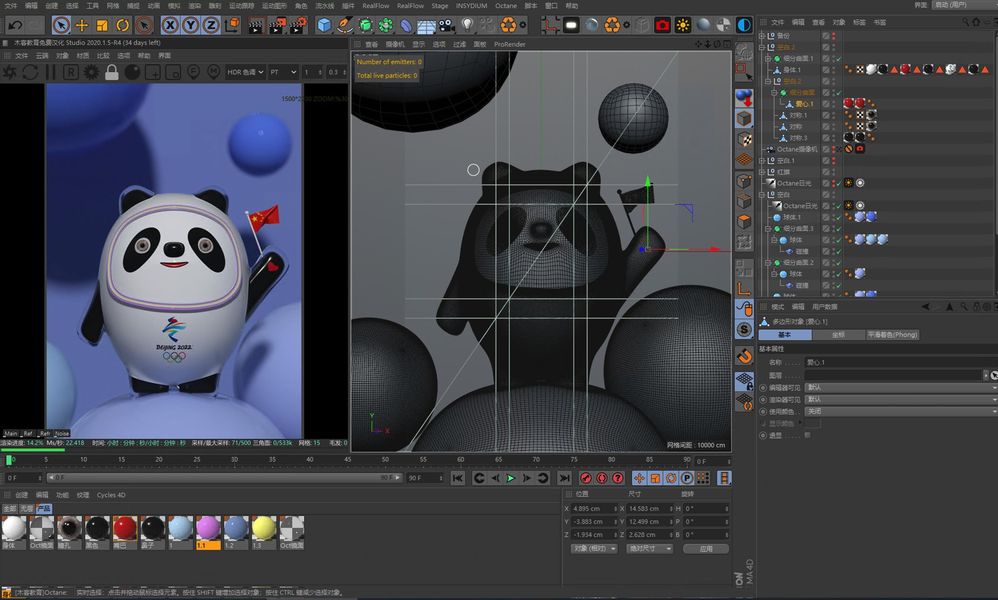Screen dimensions: 998x600
Task: Pause the Octane live viewer render
Action: pos(50,72)
